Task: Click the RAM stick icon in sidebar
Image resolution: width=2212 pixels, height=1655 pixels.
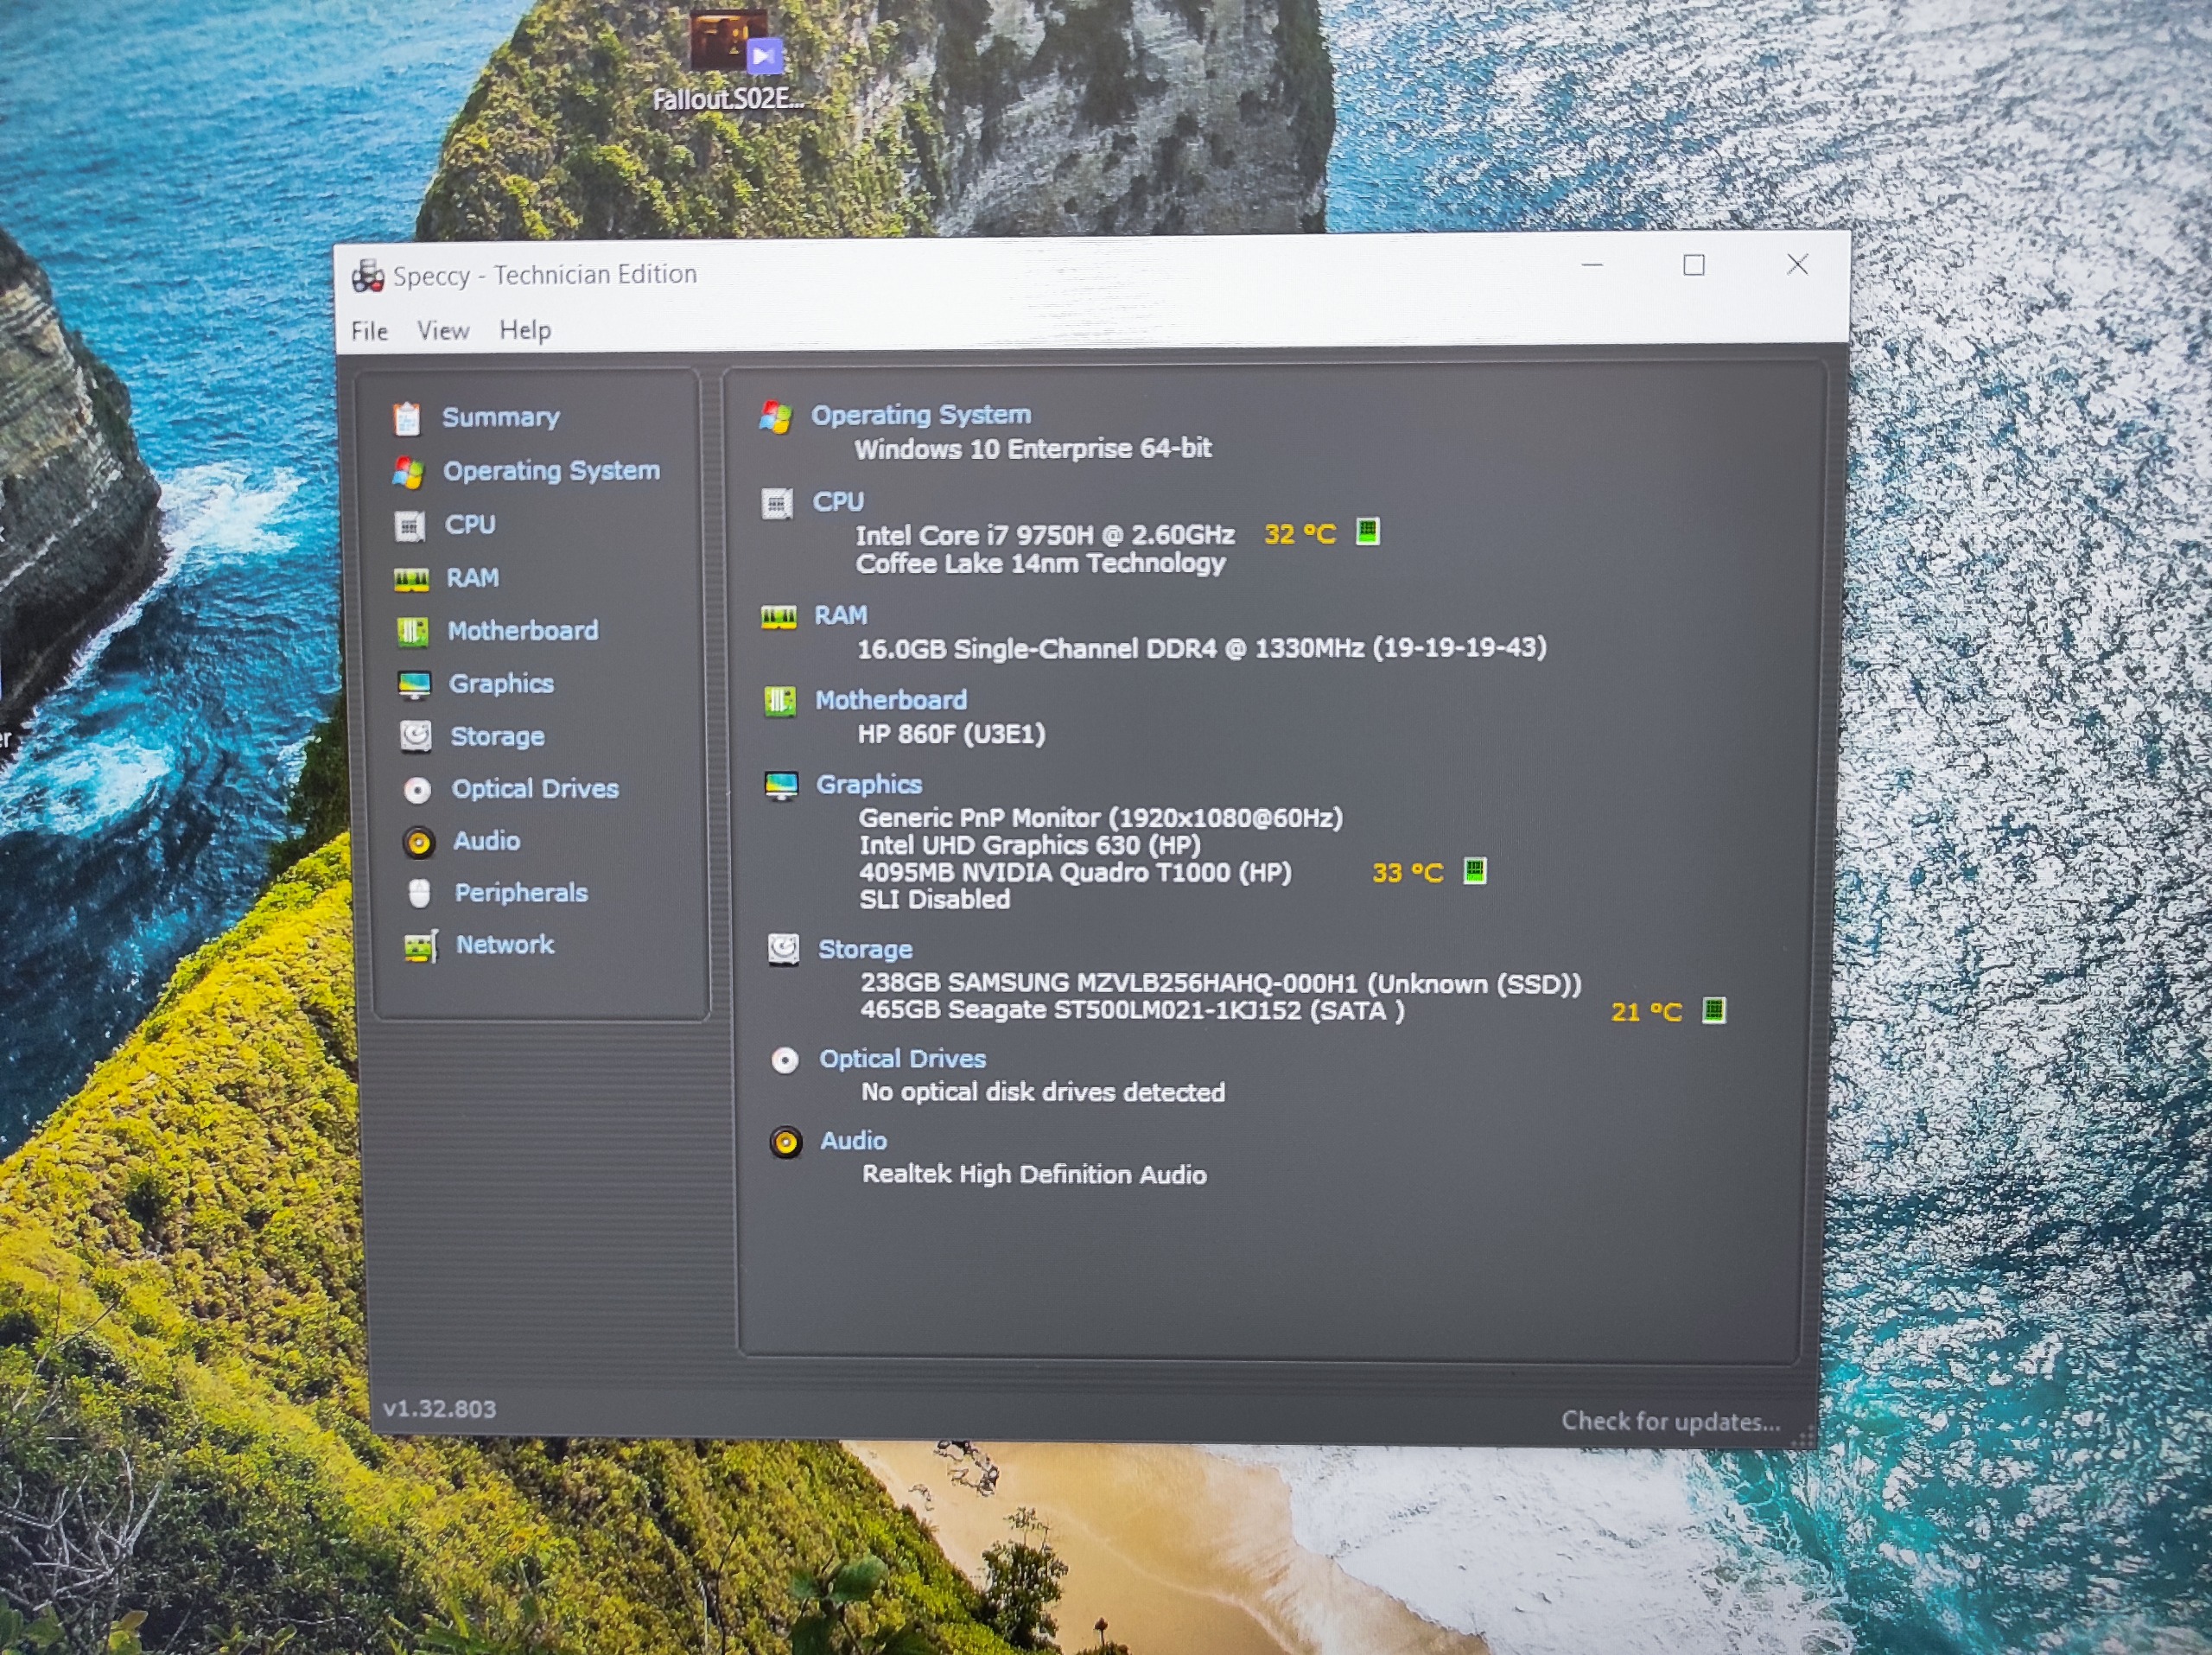Action: 411,579
